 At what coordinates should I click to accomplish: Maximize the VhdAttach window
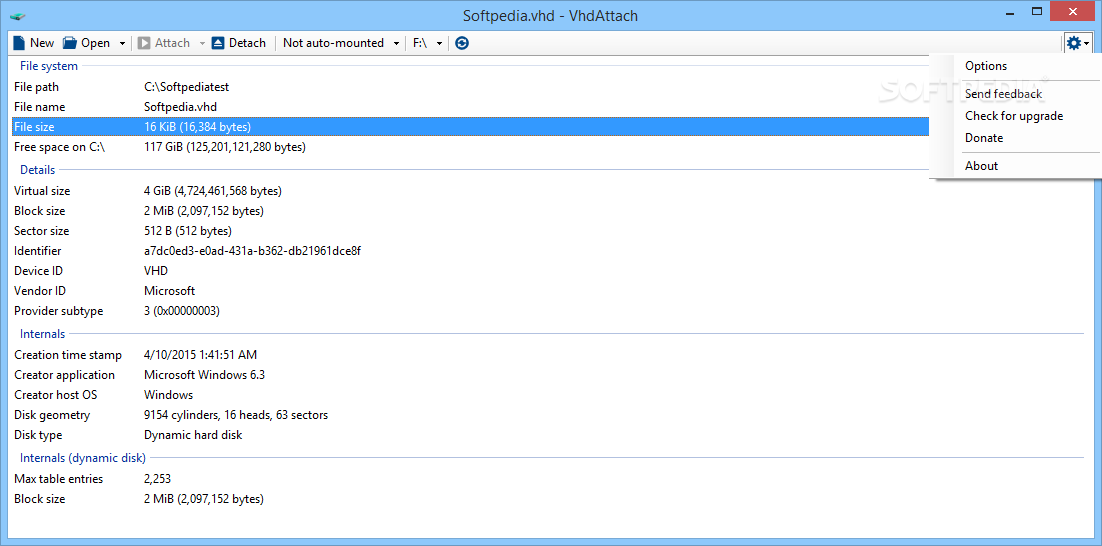click(x=1037, y=11)
